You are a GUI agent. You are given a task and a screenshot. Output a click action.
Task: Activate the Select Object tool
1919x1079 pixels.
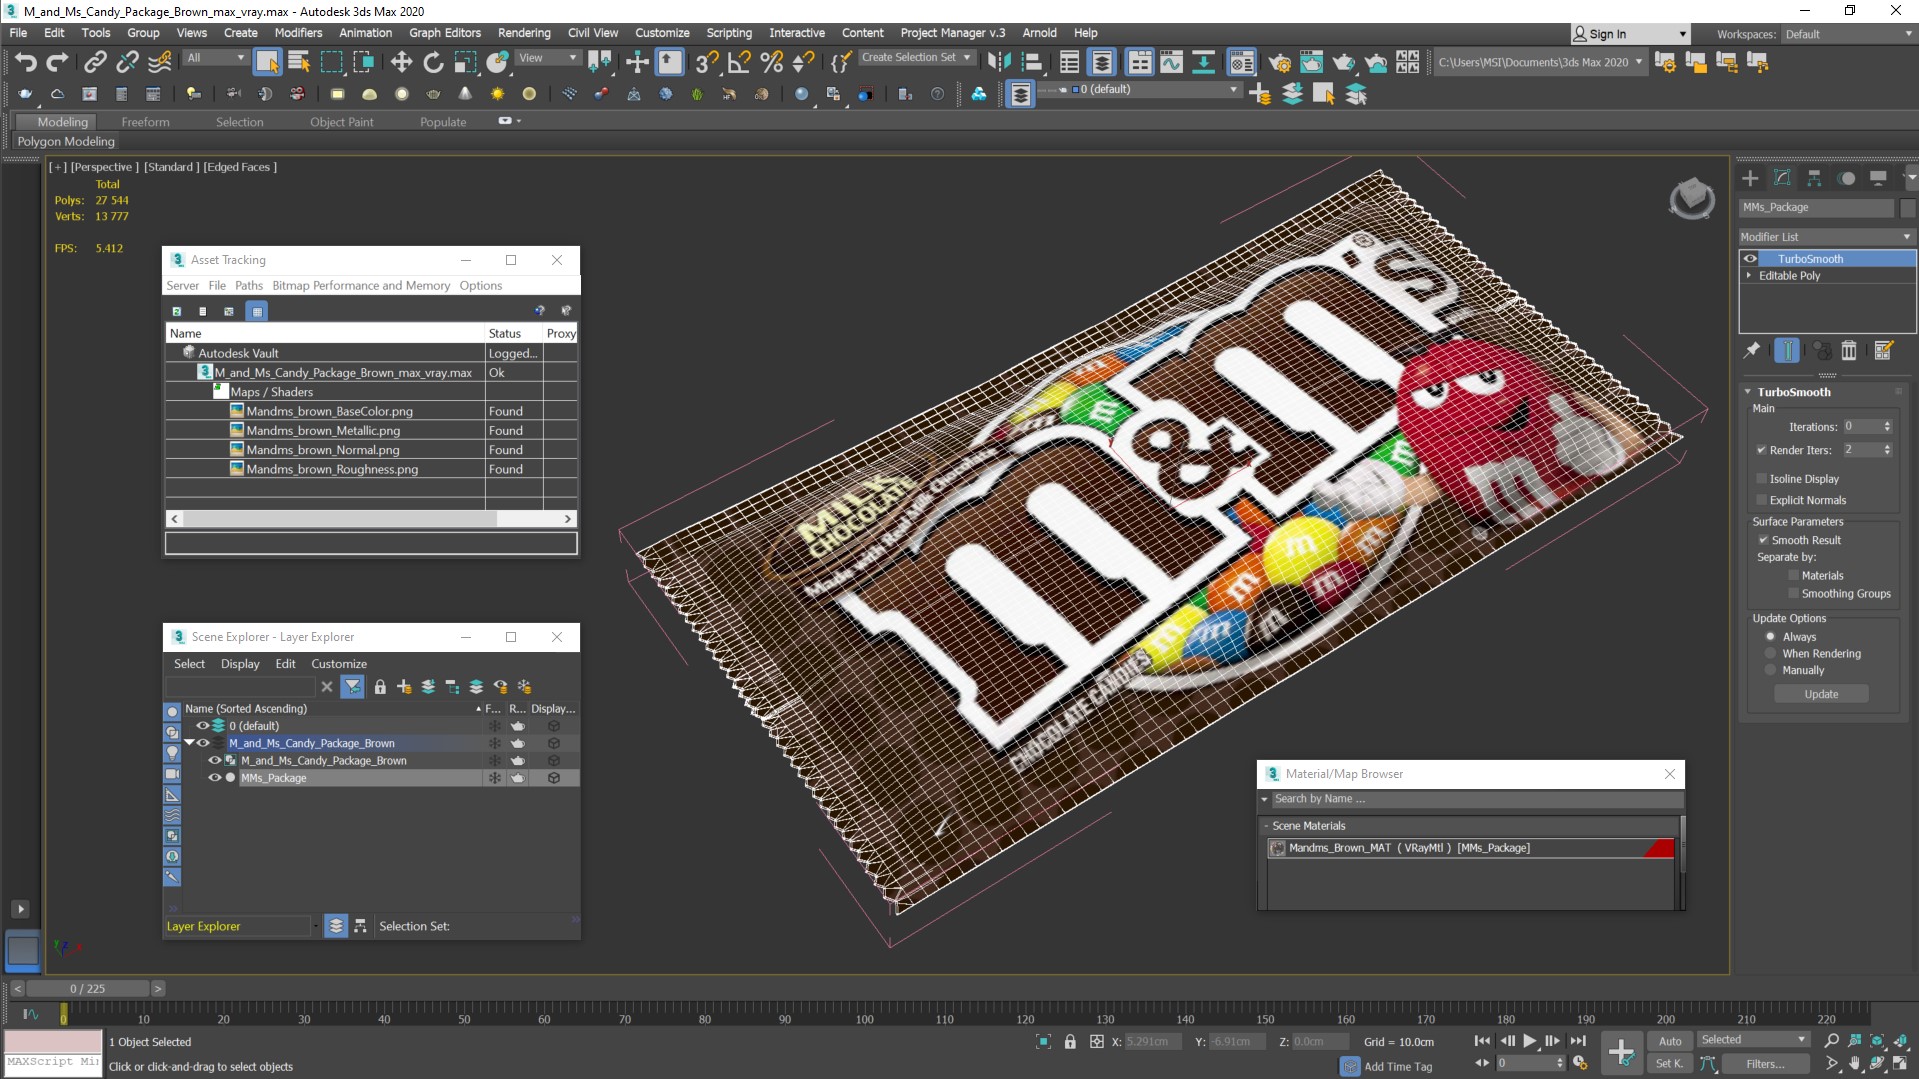[267, 63]
